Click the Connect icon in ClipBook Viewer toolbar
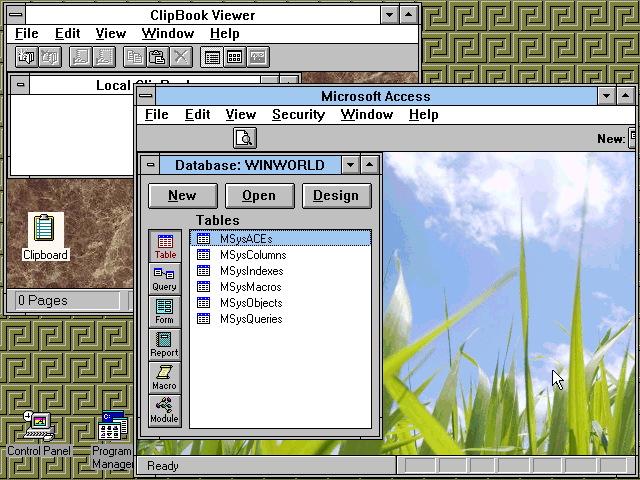640x480 pixels. (x=26, y=57)
